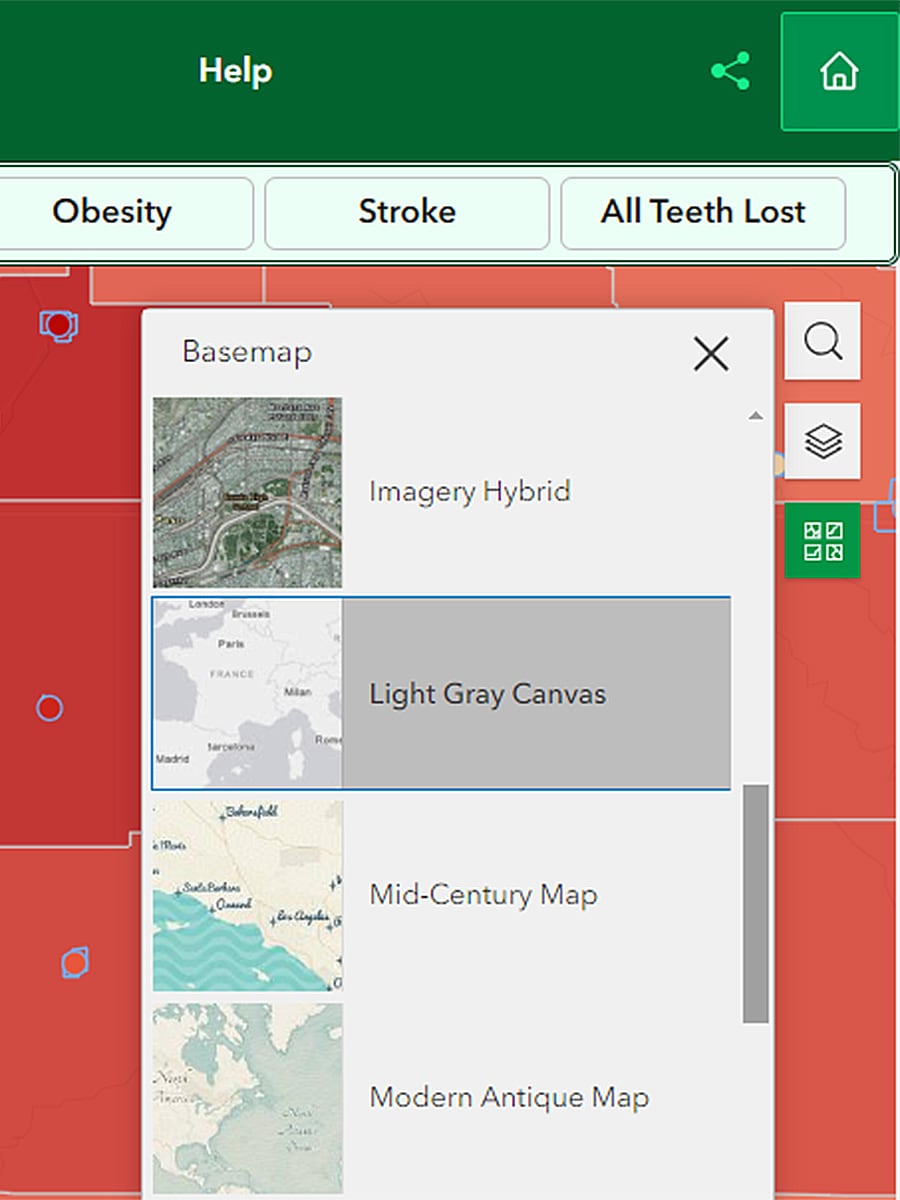Click the share icon in the header
This screenshot has width=900, height=1200.
(x=729, y=70)
